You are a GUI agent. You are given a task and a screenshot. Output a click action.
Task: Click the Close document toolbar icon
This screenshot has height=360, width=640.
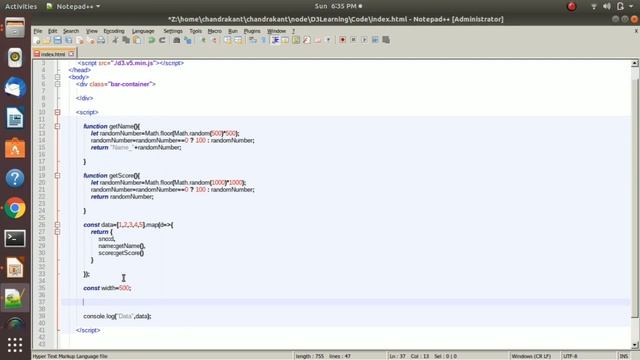(80, 40)
